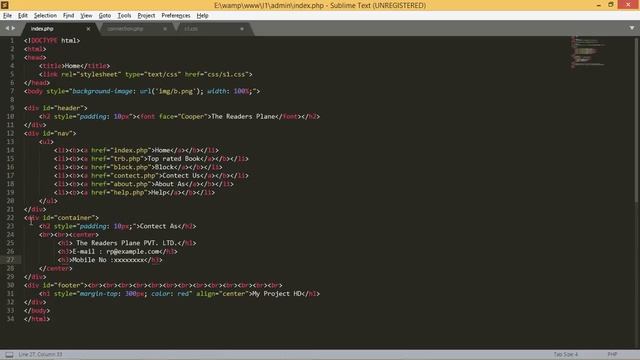Open the Tools menu
Viewport: 640px width, 360px height.
(x=124, y=16)
